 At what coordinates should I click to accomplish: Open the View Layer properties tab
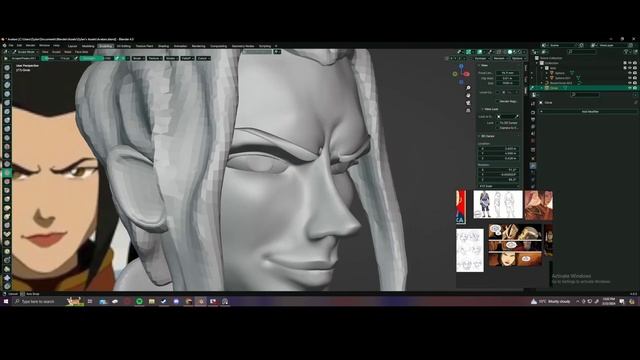pos(533,126)
